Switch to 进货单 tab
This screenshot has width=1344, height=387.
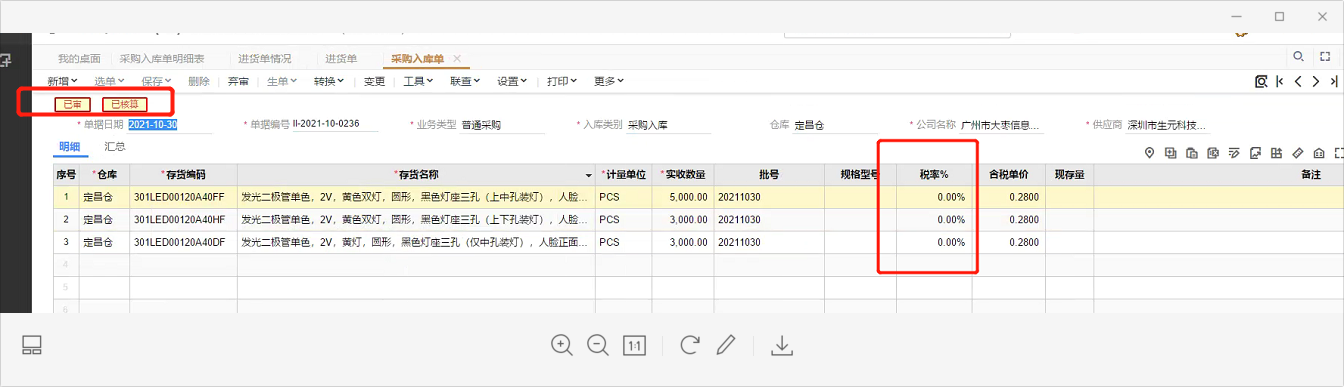[341, 59]
